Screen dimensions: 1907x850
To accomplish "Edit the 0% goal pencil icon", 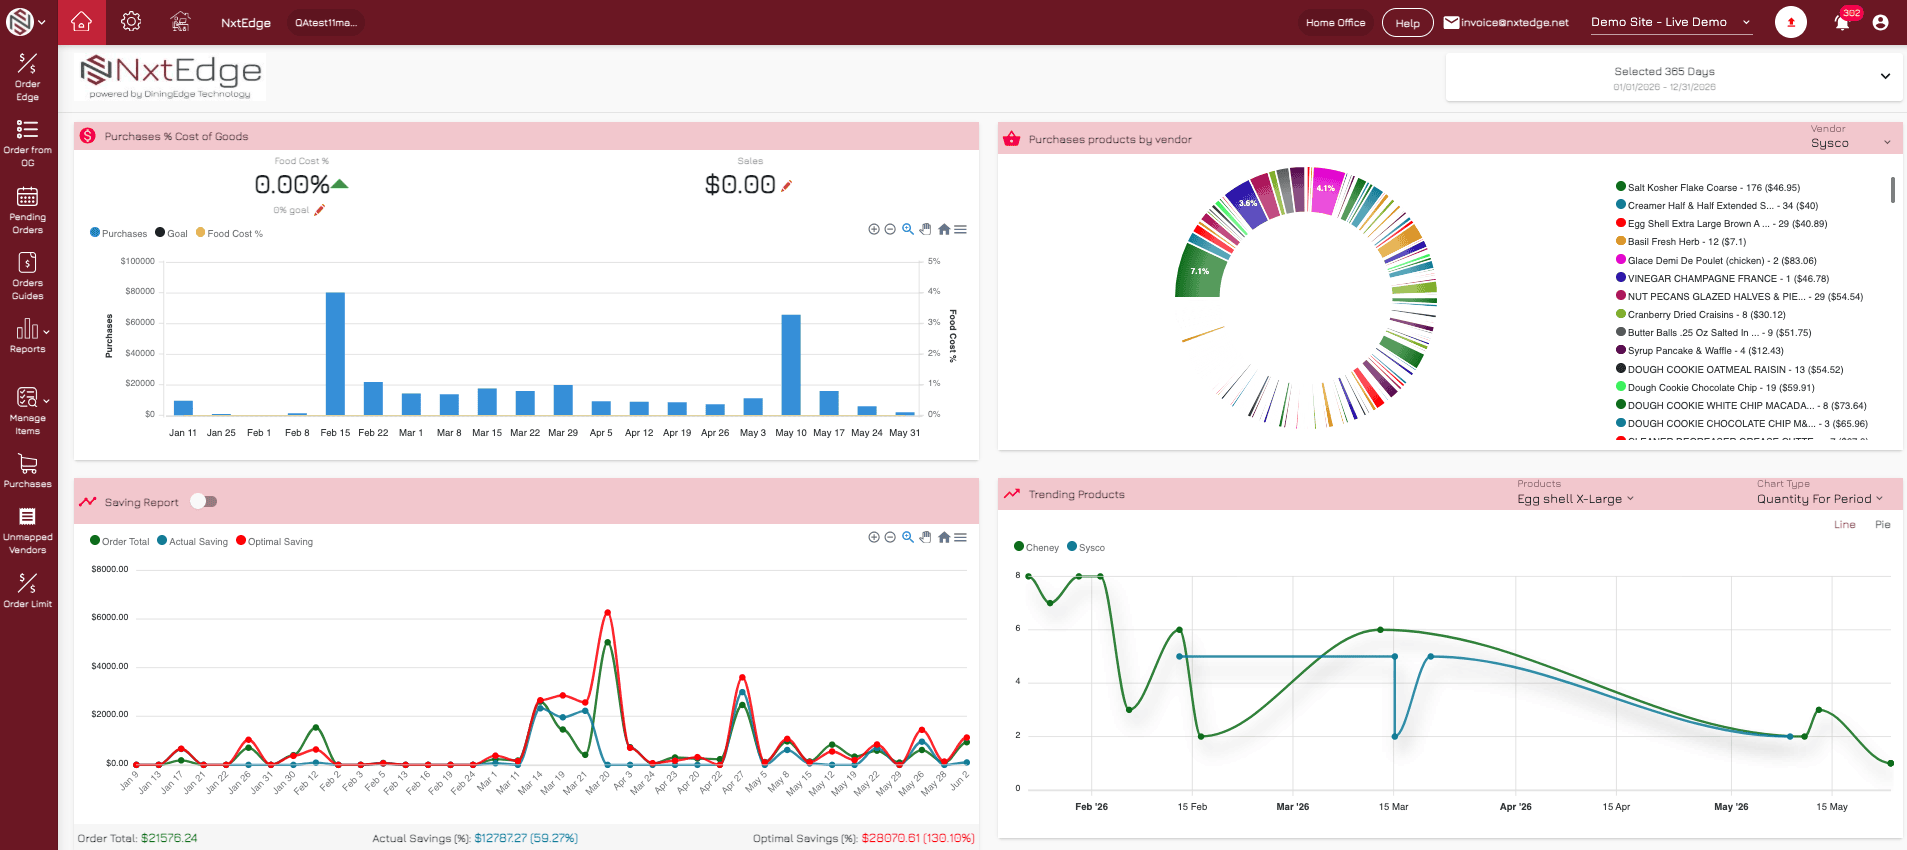I will [x=320, y=210].
